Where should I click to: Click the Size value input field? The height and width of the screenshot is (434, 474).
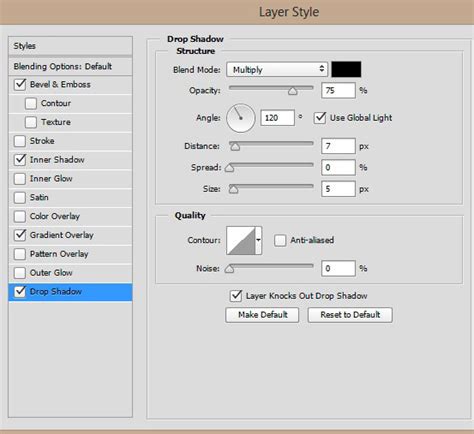click(338, 189)
